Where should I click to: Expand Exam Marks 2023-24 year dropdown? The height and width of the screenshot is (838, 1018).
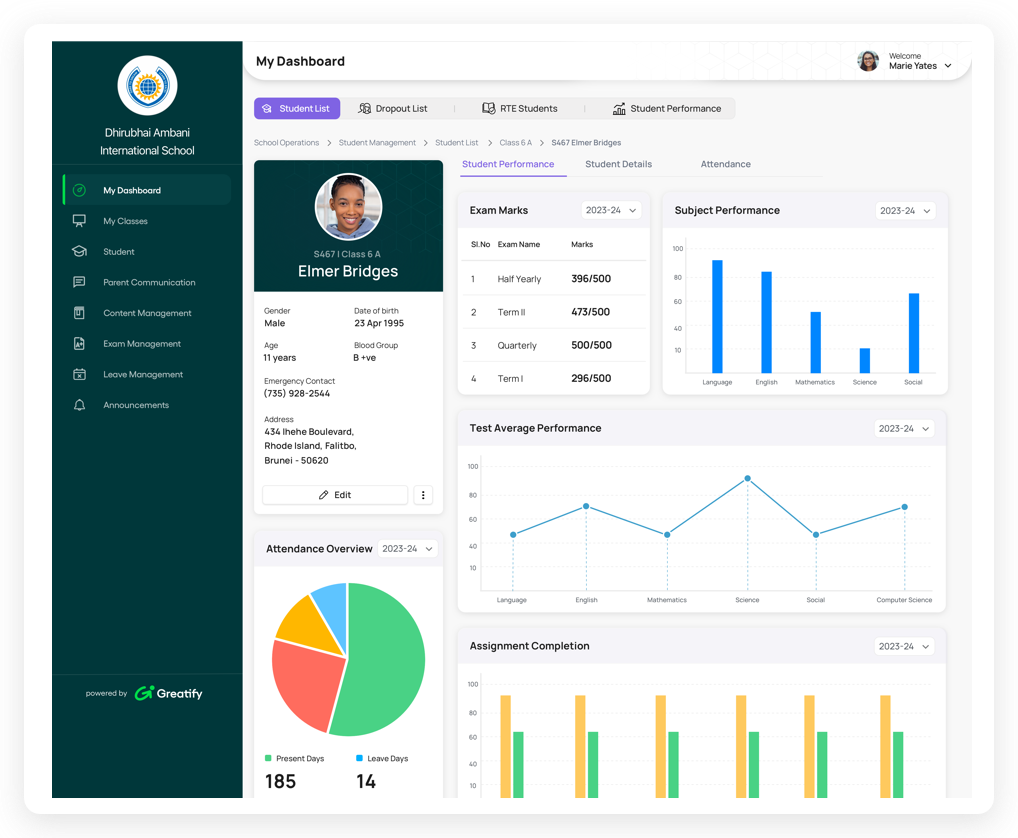click(610, 211)
